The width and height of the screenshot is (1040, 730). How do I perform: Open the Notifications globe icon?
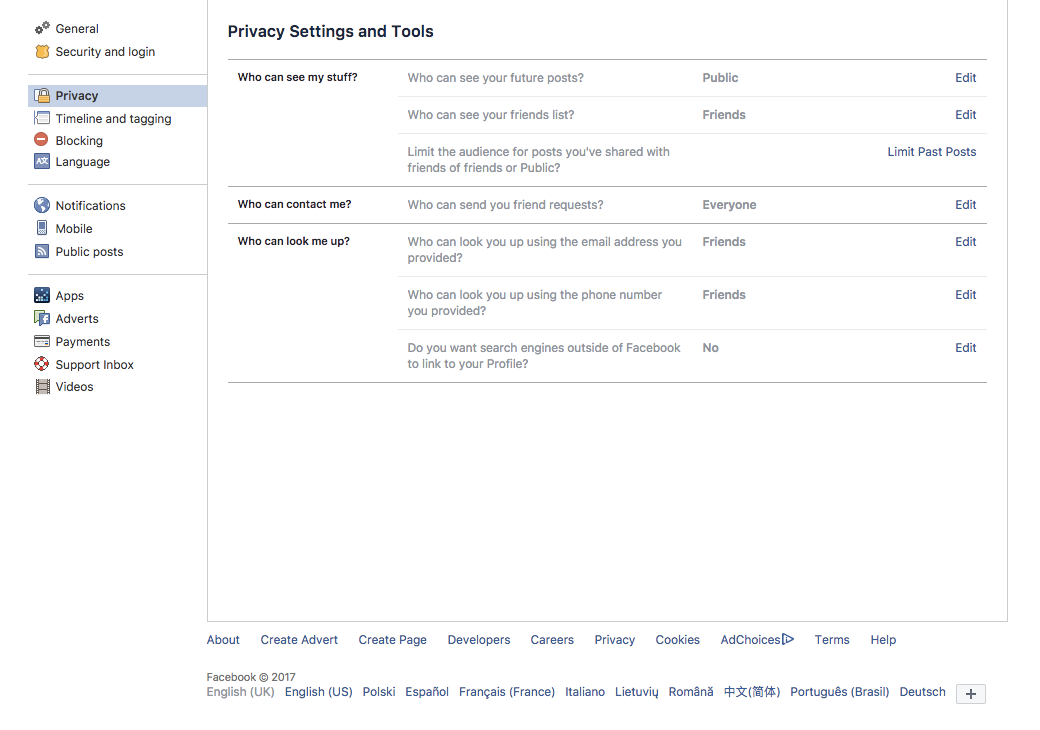click(42, 205)
